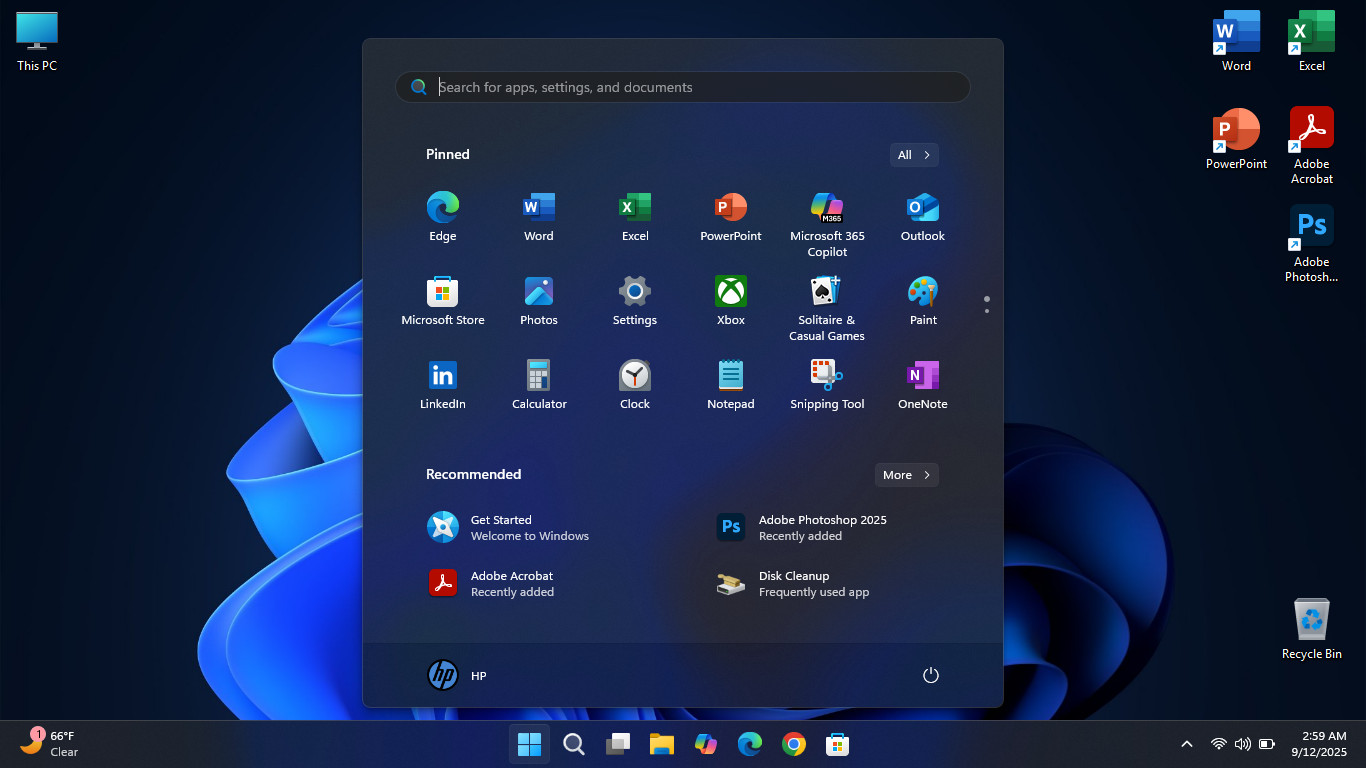Viewport: 1366px width, 768px height.
Task: Click the volume speaker tray icon
Action: click(1243, 744)
